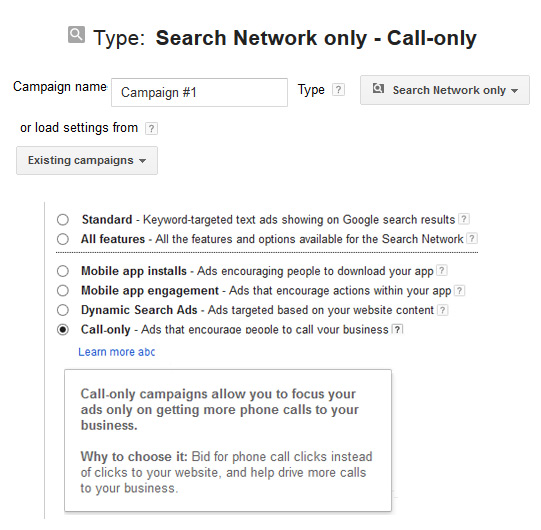The height and width of the screenshot is (530, 541).
Task: Click the Campaign name input field
Action: coord(199,92)
